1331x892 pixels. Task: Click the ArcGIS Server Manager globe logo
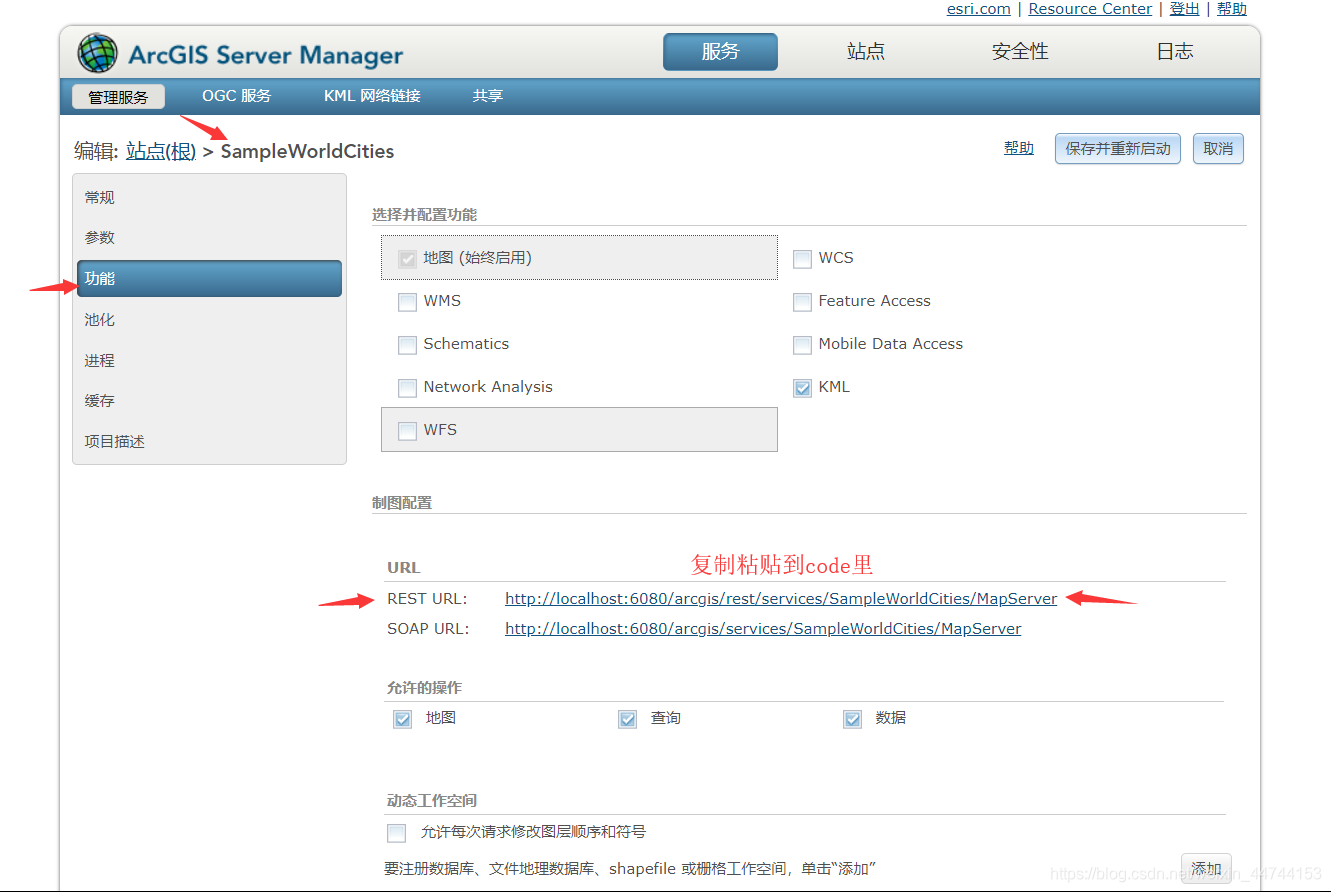[97, 53]
